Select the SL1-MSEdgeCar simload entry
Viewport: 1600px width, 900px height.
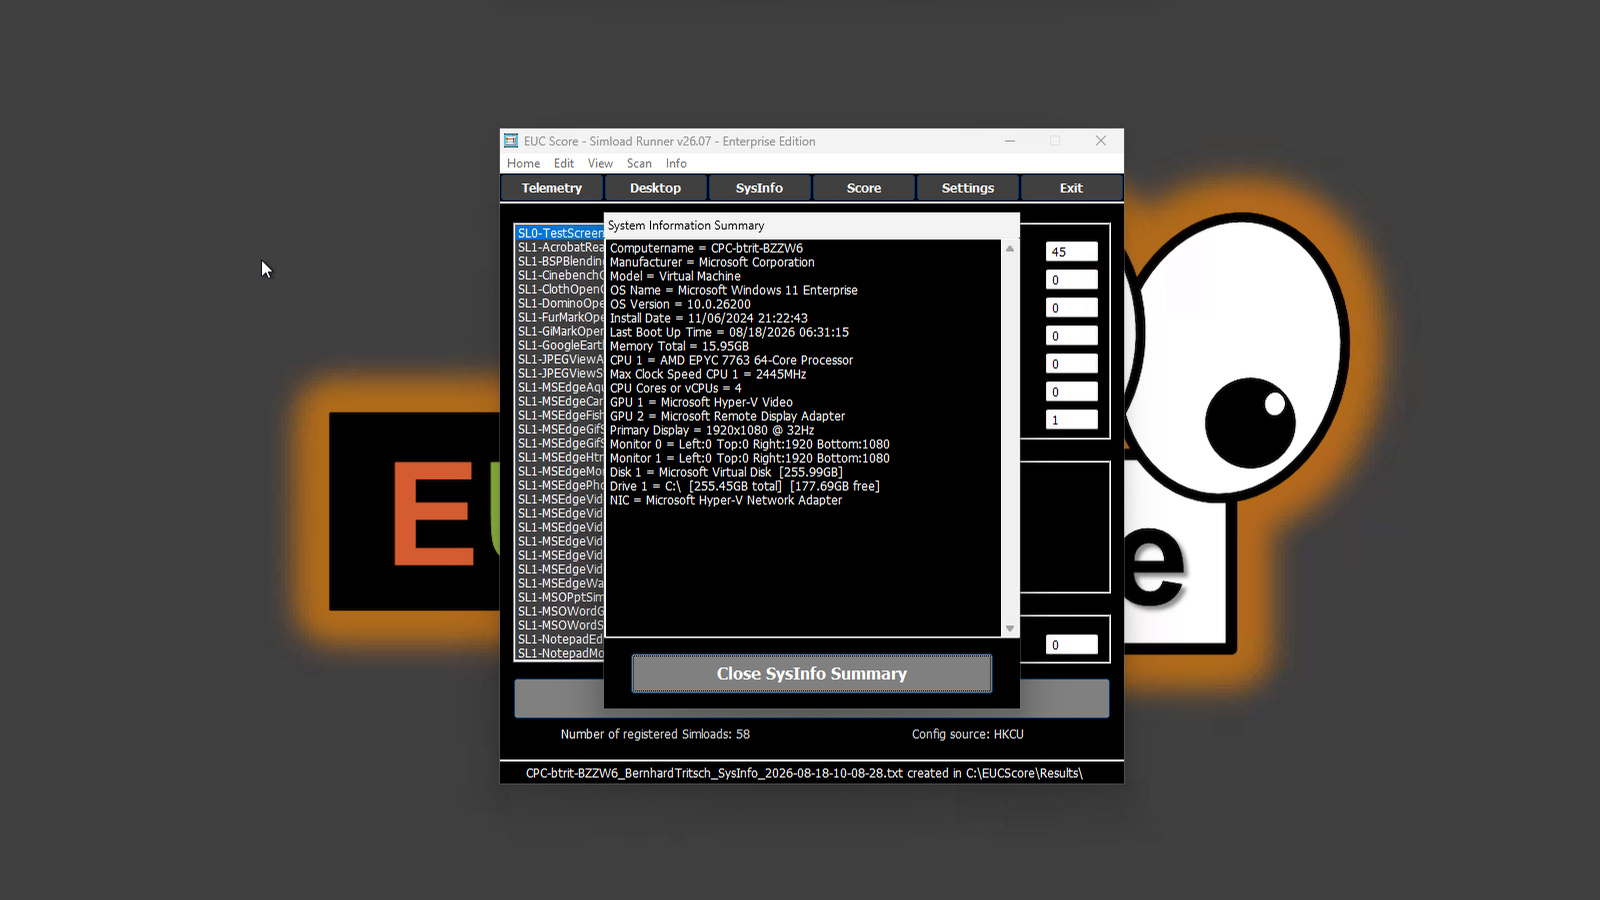[x=560, y=401]
